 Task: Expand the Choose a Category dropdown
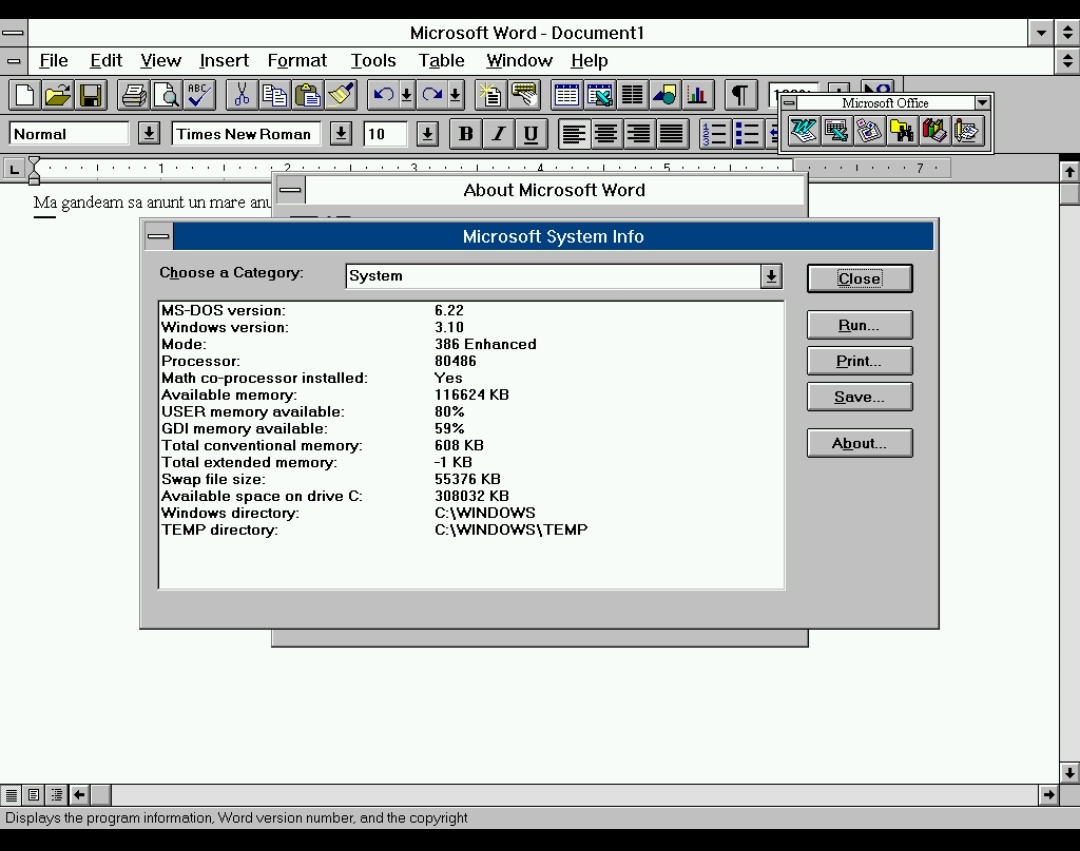click(771, 277)
